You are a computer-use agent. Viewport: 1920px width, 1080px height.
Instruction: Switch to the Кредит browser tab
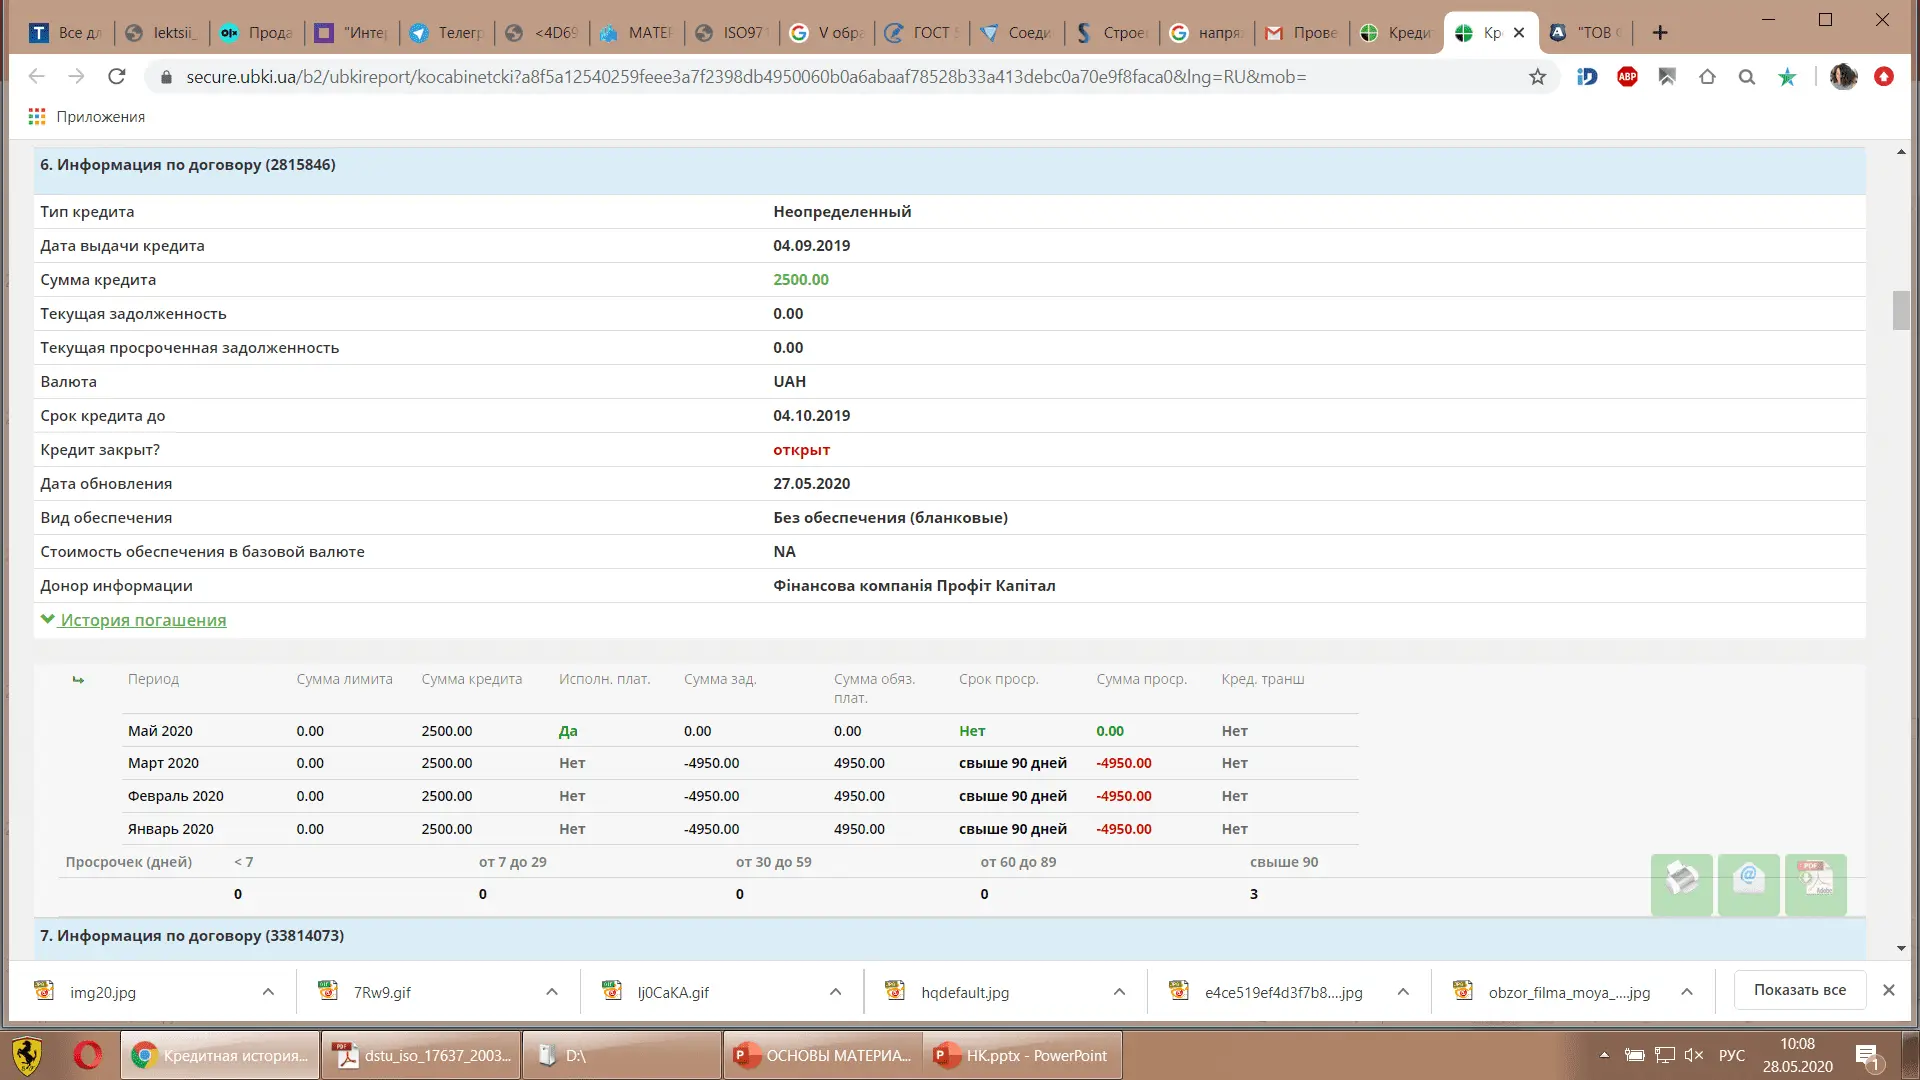(1396, 33)
